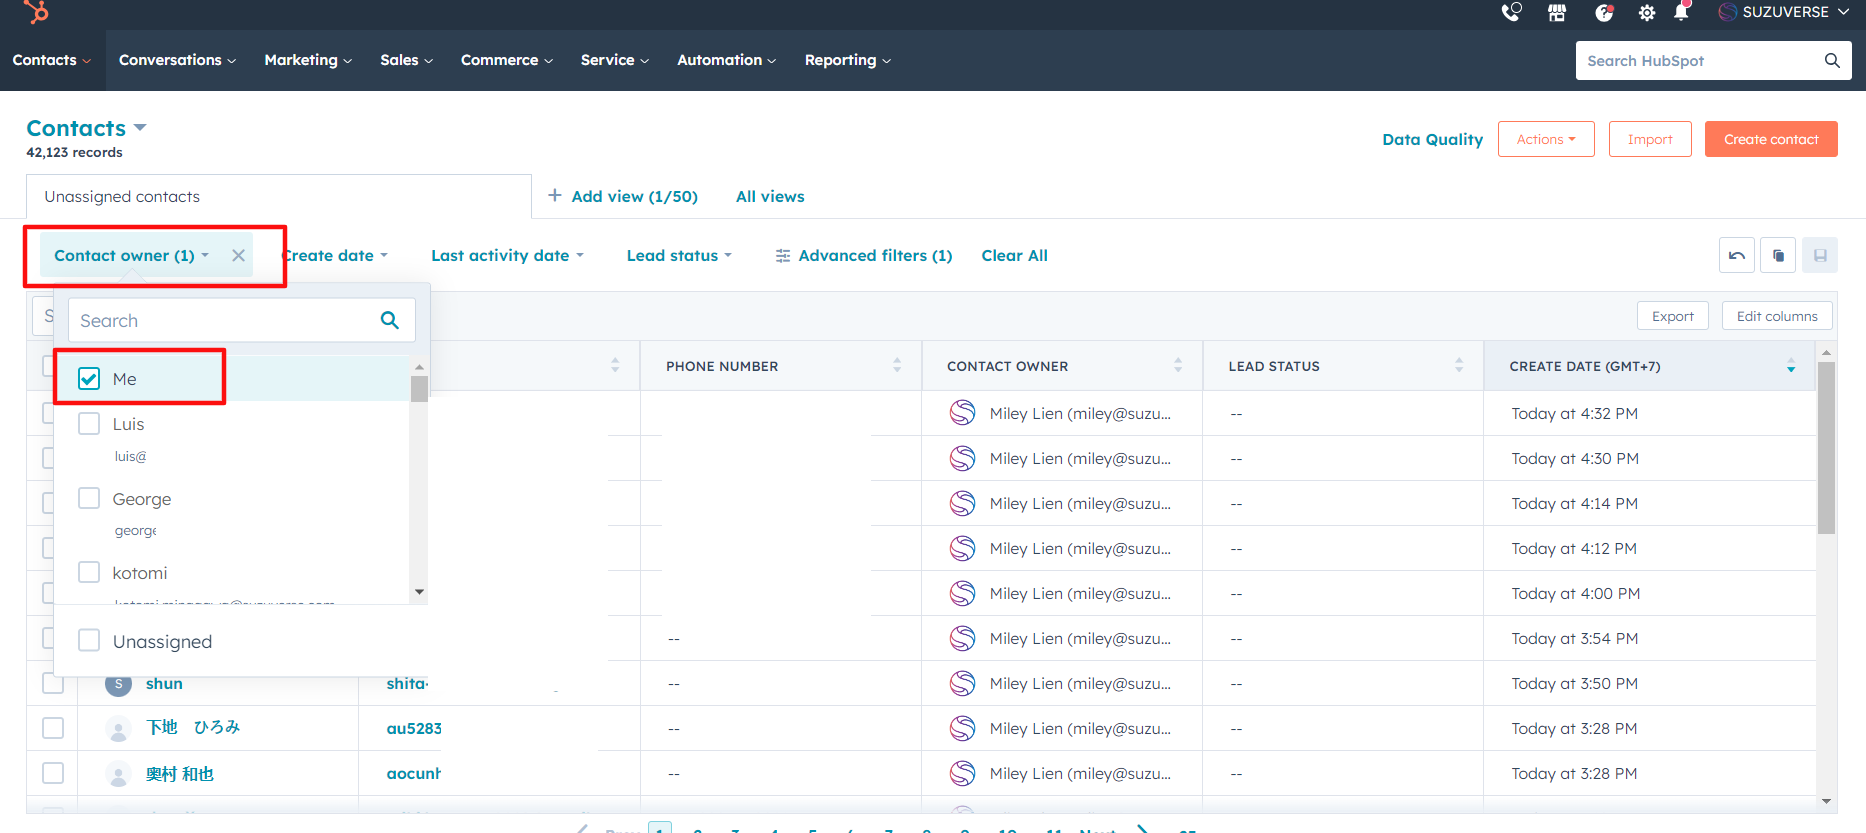1866x833 pixels.
Task: Open the calling phone icon
Action: point(1511,12)
